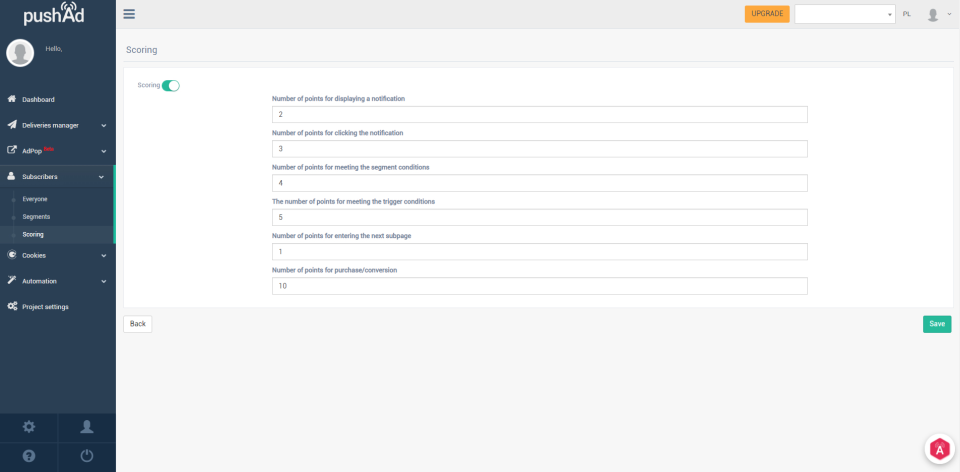Screen dimensions: 960x472
Task: Open user profile icon in sidebar footer
Action: pyautogui.click(x=87, y=427)
